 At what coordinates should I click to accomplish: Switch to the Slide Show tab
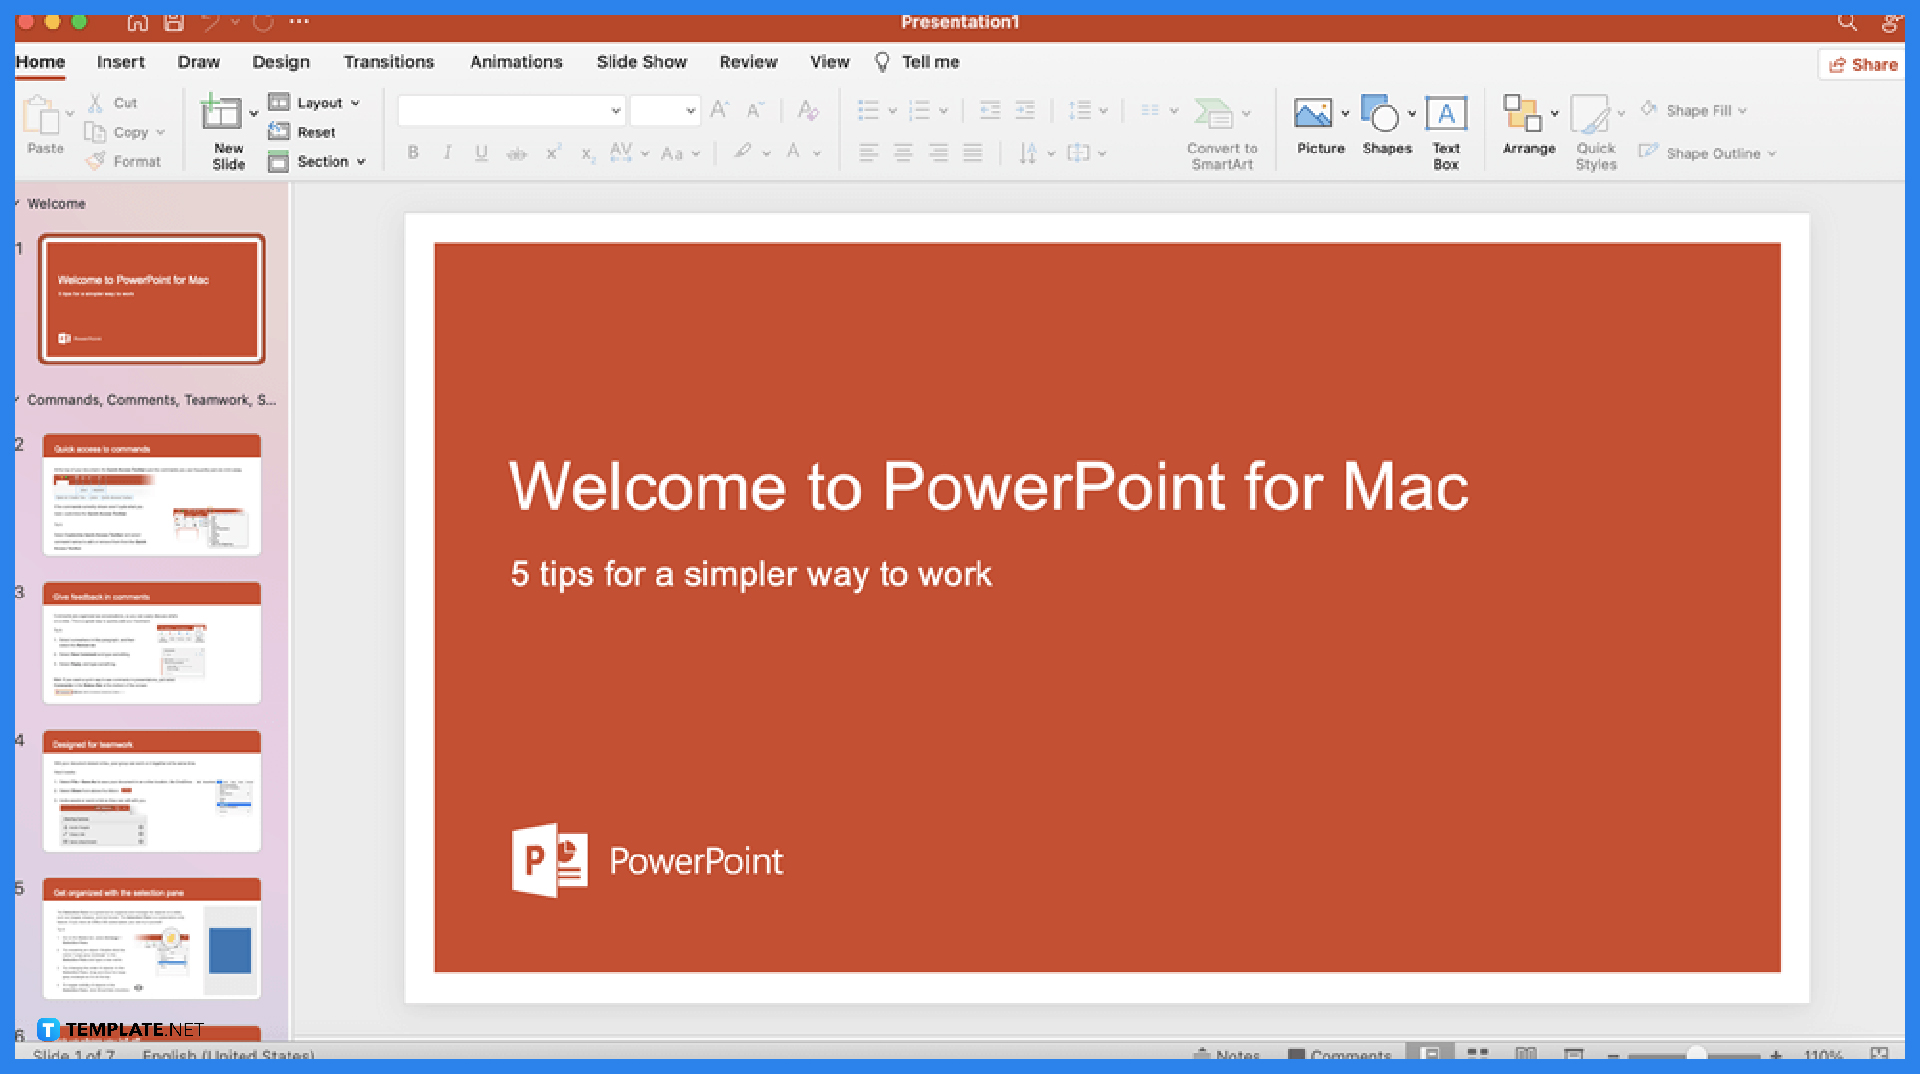tap(641, 61)
